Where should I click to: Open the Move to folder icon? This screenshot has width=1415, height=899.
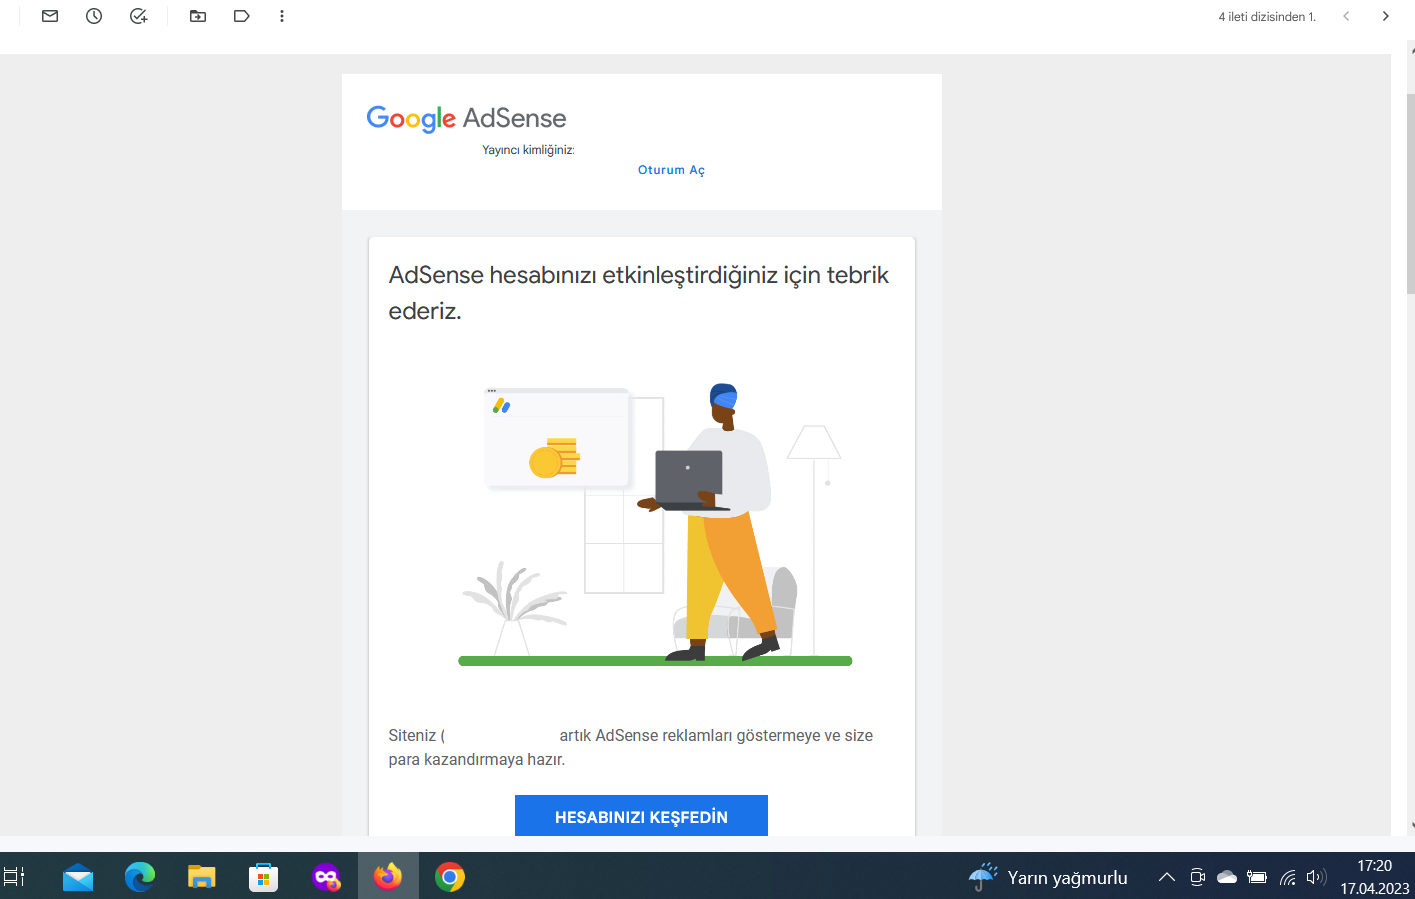pos(198,16)
